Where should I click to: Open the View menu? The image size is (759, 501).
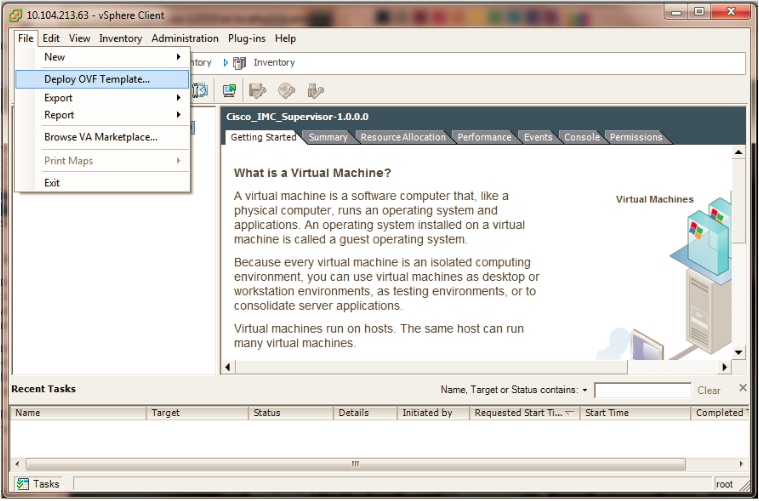[79, 38]
